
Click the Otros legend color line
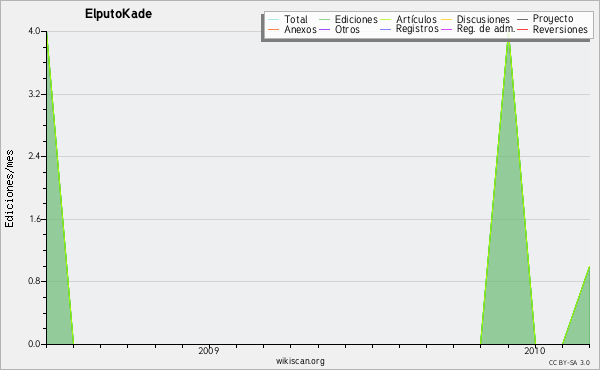pos(324,29)
